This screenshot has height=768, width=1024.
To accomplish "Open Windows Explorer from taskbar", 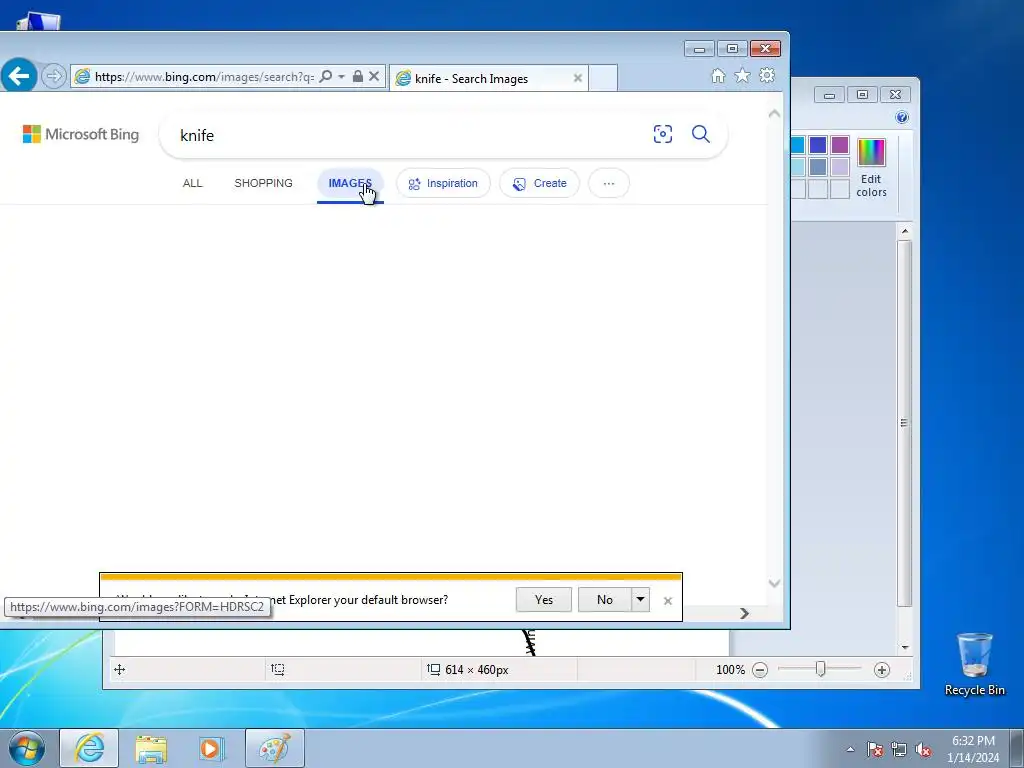I will [x=151, y=748].
